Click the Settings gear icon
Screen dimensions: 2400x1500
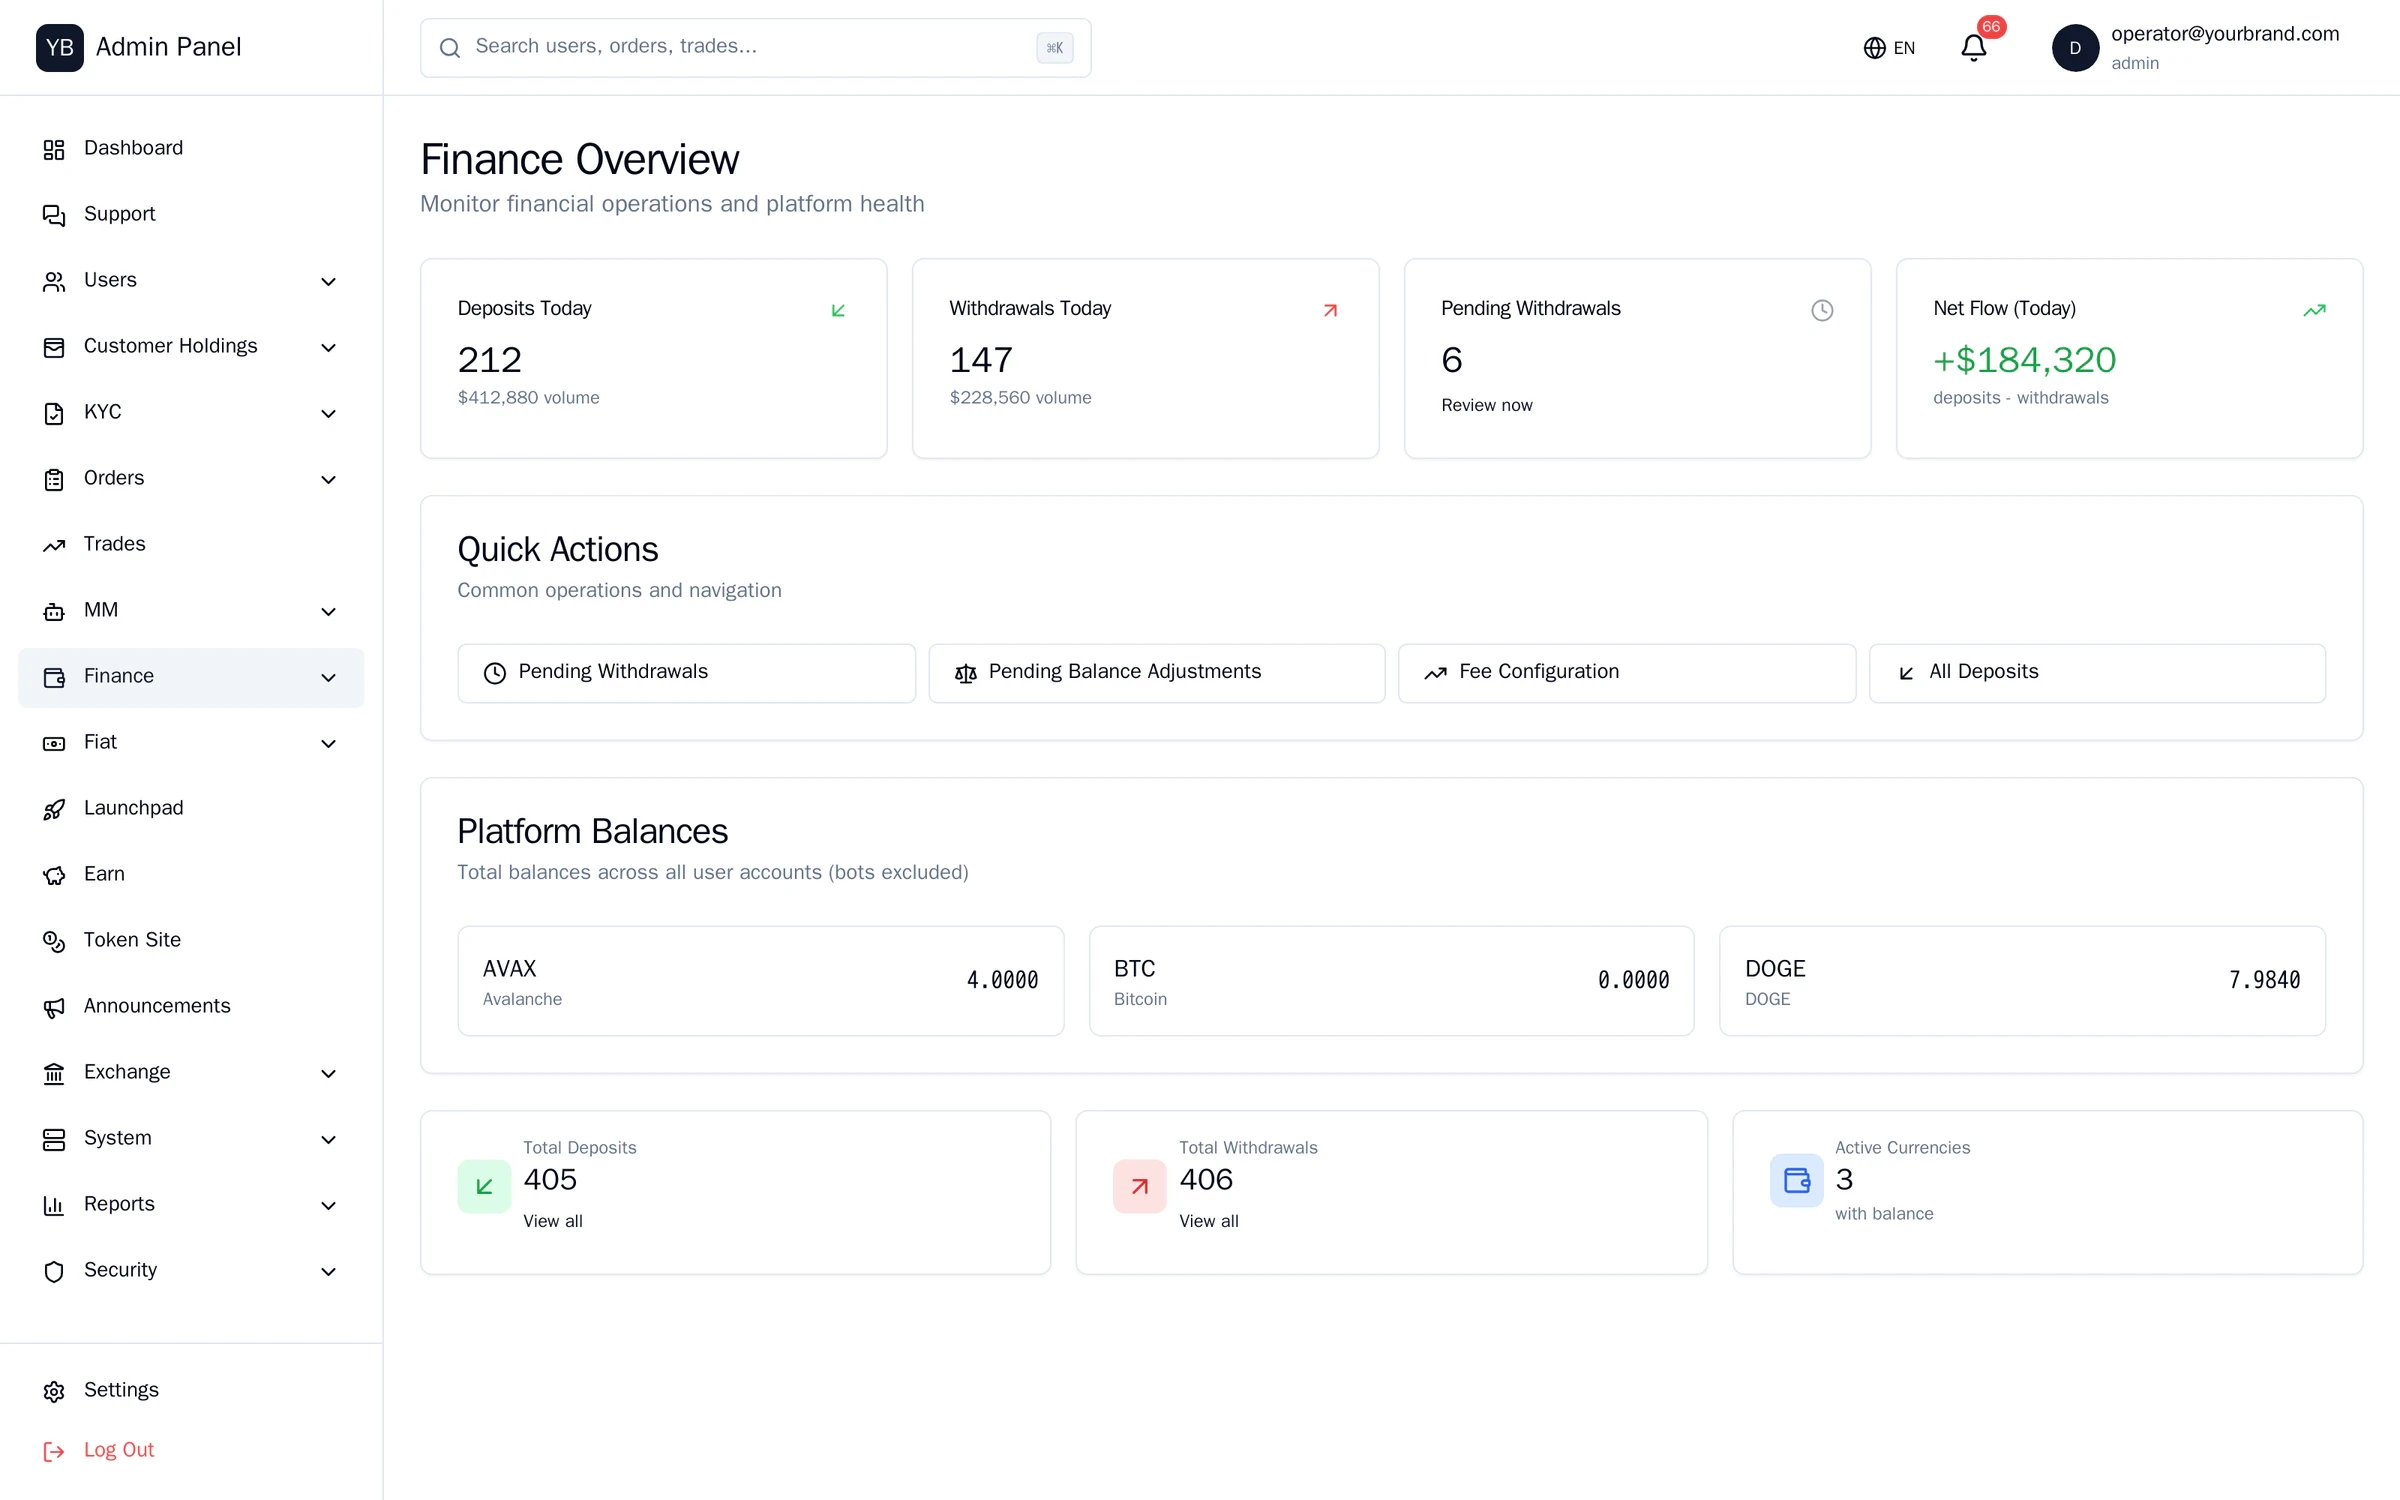pos(54,1391)
